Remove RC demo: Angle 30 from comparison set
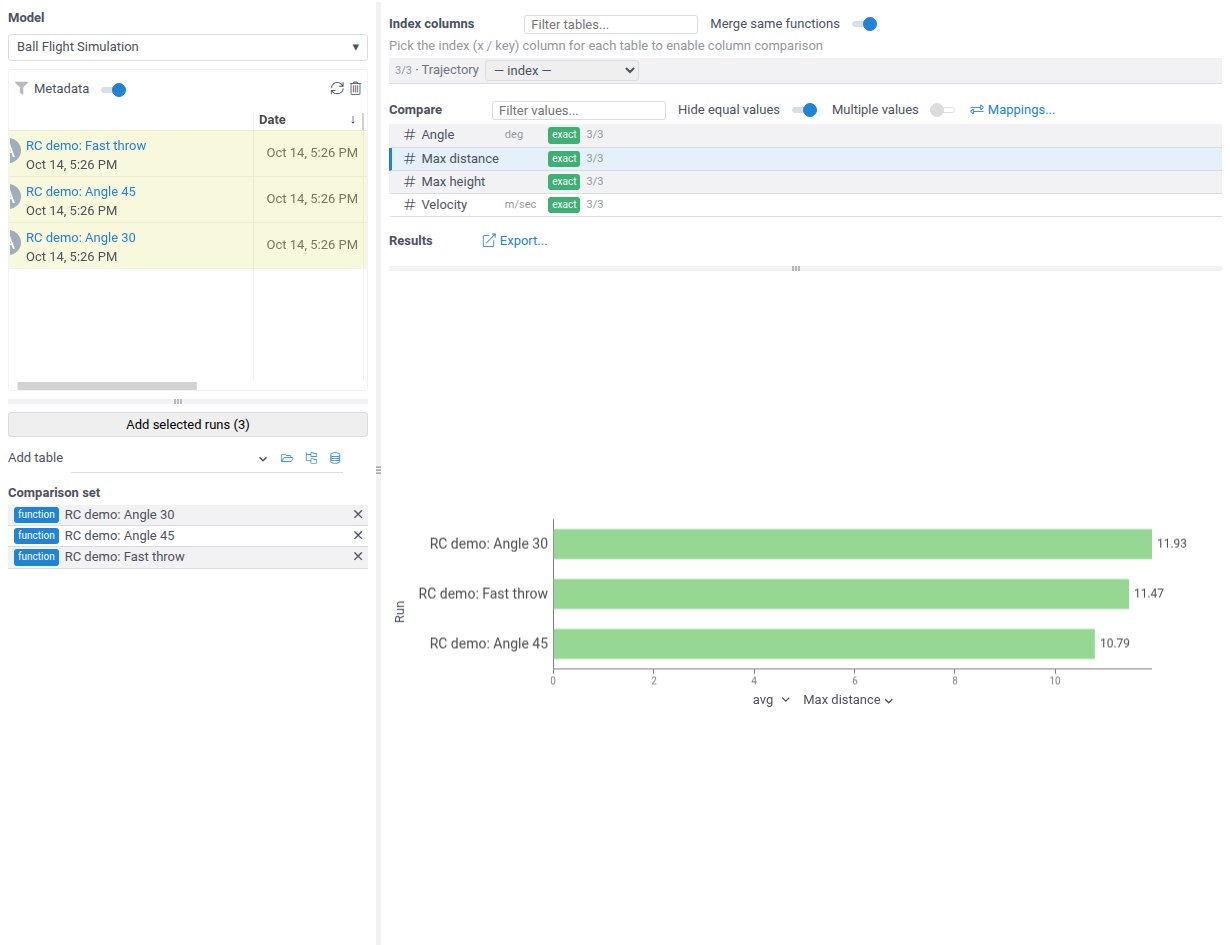Viewport: 1230px width, 945px height. (358, 514)
